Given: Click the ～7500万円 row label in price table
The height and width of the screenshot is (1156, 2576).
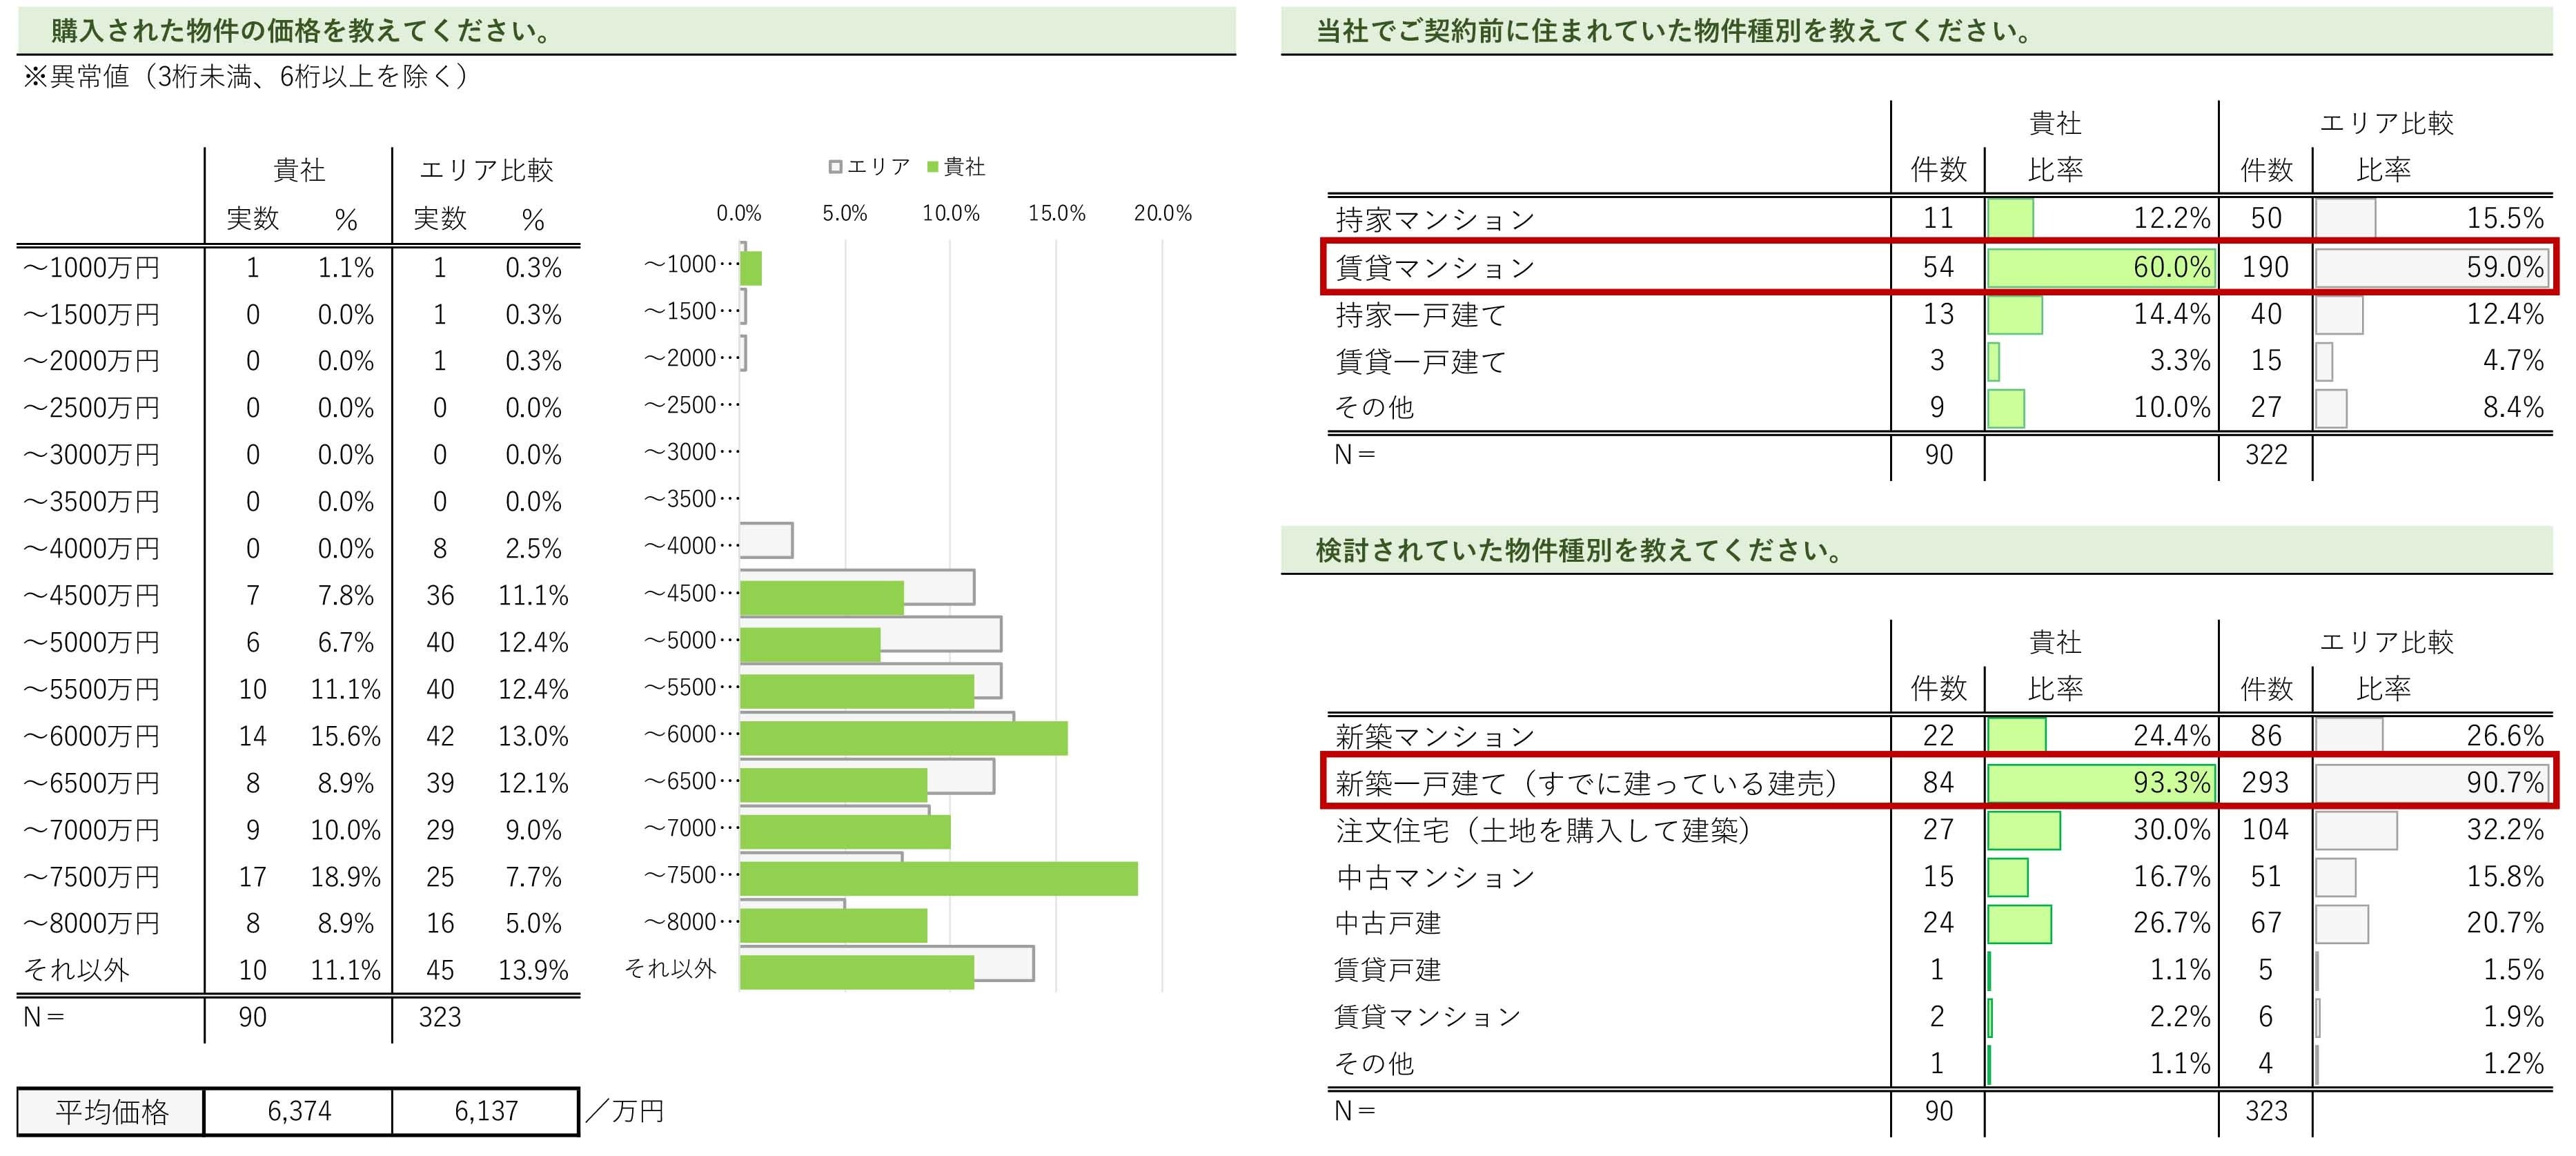Looking at the screenshot, I should pos(92,877).
